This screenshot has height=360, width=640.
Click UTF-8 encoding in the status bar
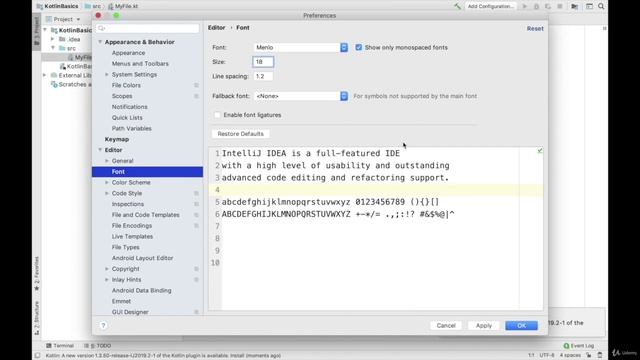(x=547, y=355)
